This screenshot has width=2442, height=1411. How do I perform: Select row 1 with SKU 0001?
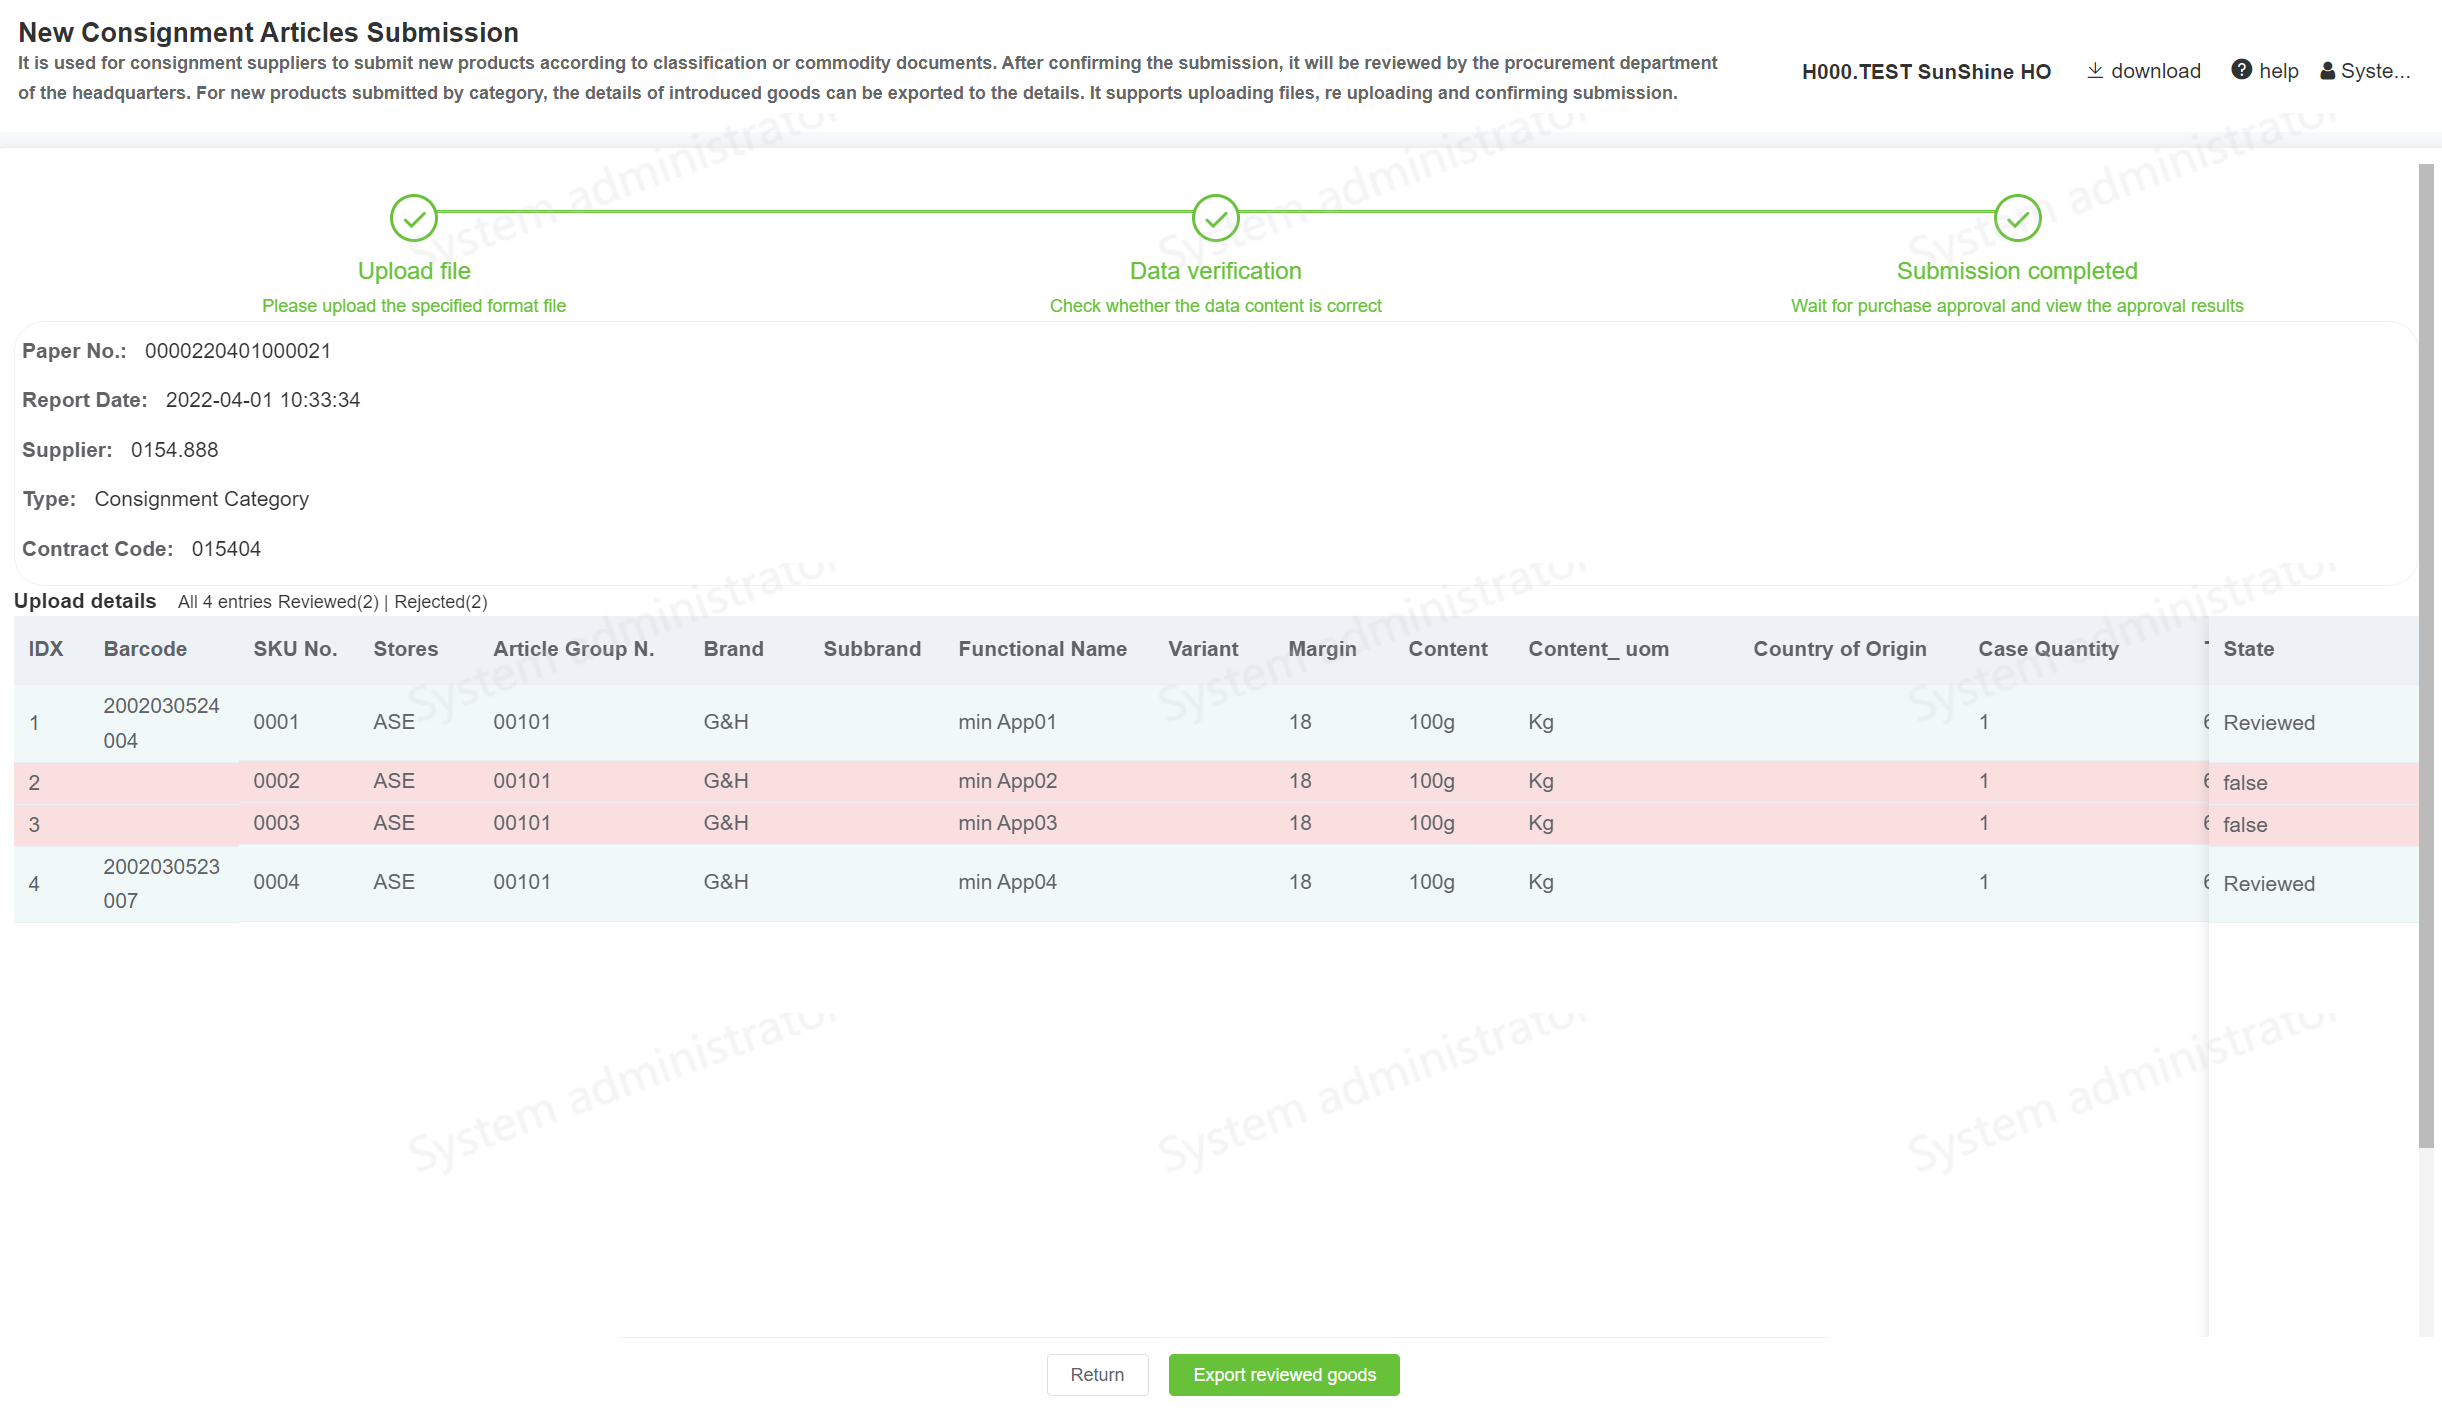tap(276, 722)
